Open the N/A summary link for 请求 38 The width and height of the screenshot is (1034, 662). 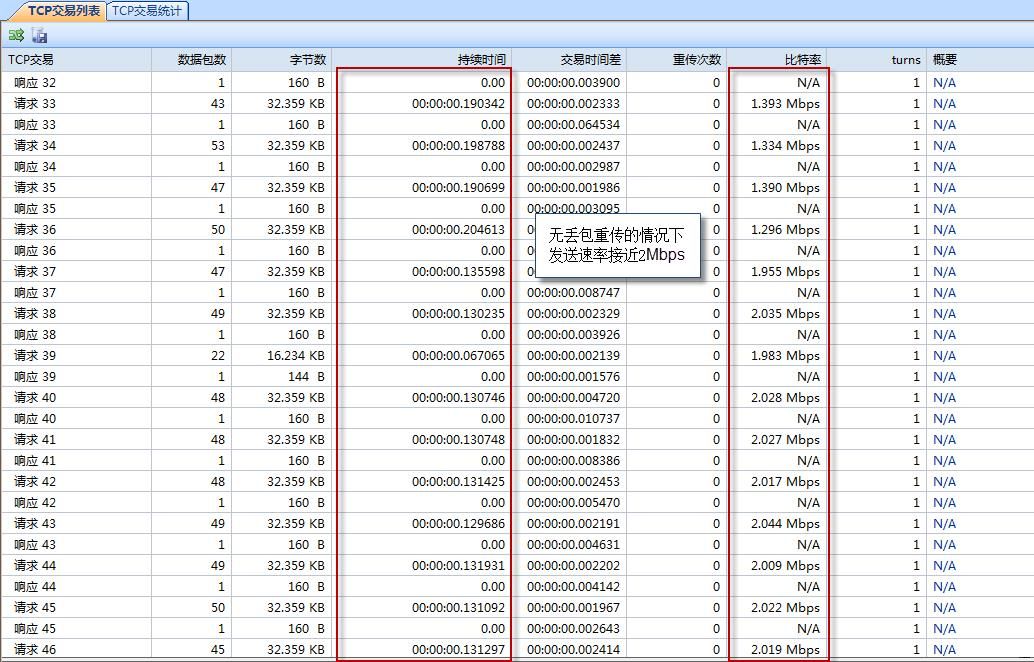pyautogui.click(x=944, y=313)
